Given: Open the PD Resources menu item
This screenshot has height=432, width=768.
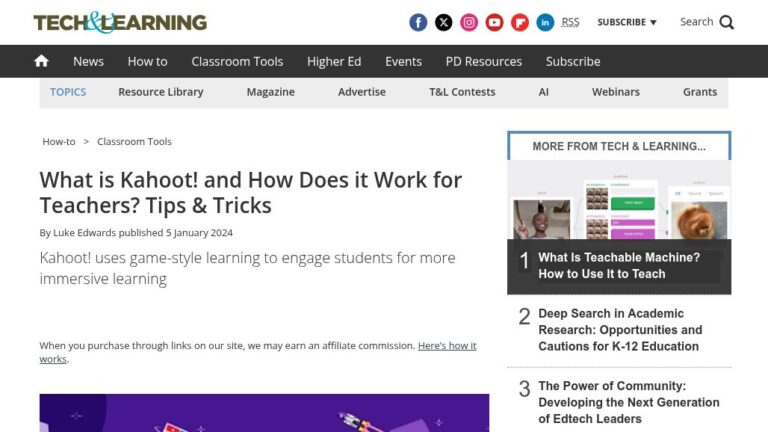Looking at the screenshot, I should [483, 61].
